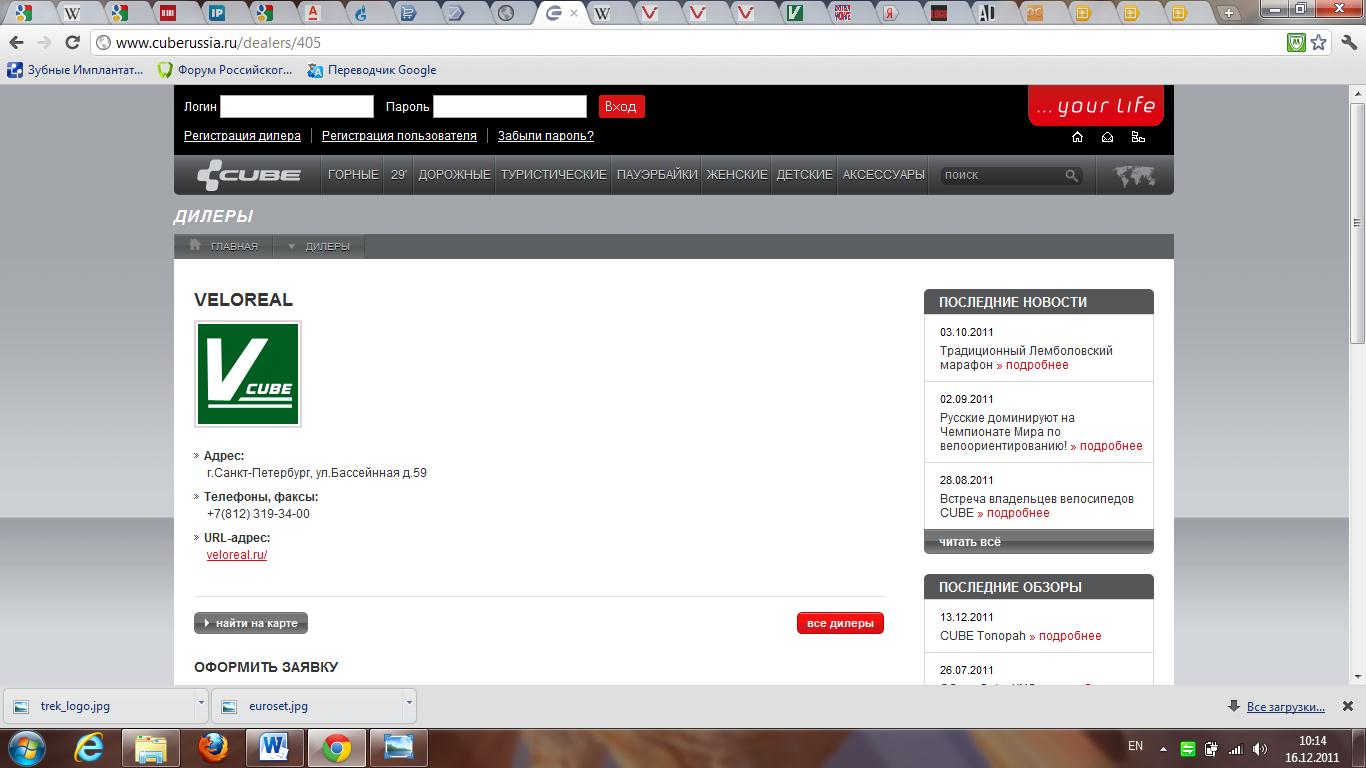Click the VELOREAL dealer logo image

248,374
